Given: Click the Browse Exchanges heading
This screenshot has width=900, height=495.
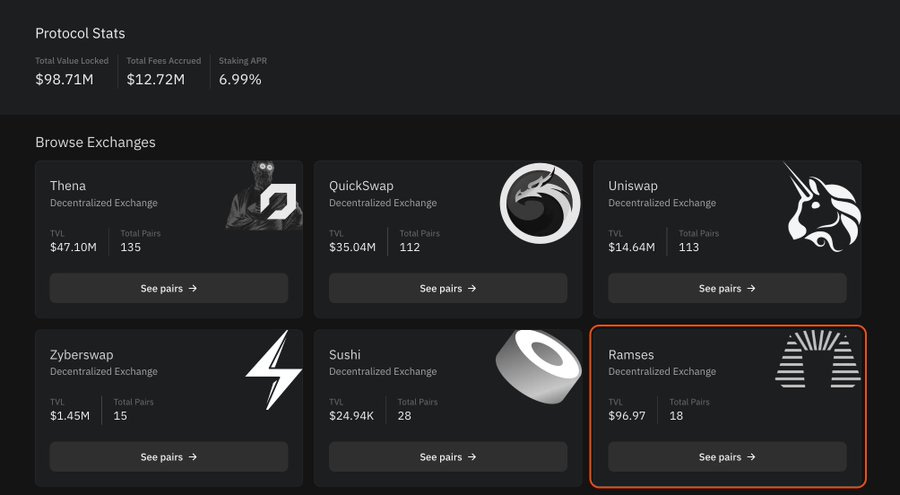Looking at the screenshot, I should click(x=95, y=142).
